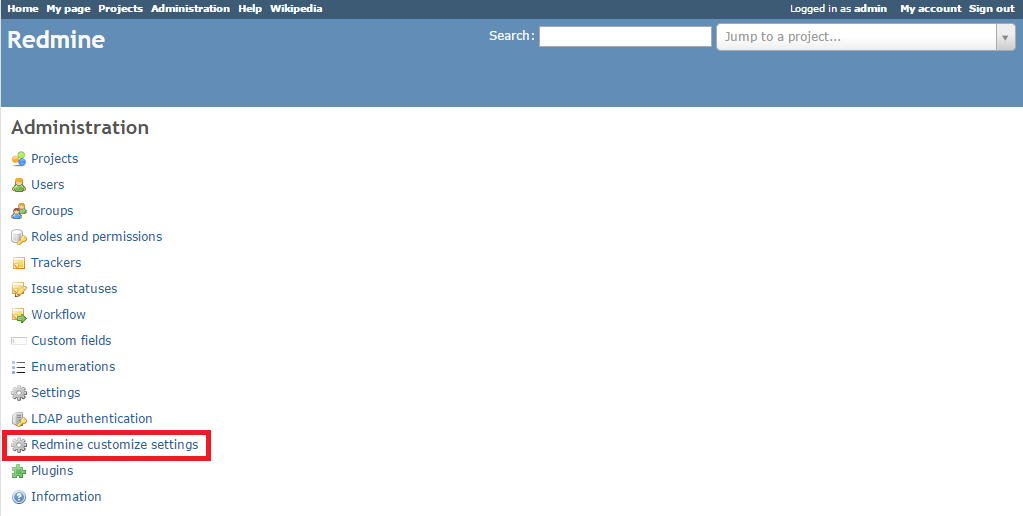Viewport: 1023px width, 516px height.
Task: Click the project dropdown arrow button
Action: coord(1005,37)
